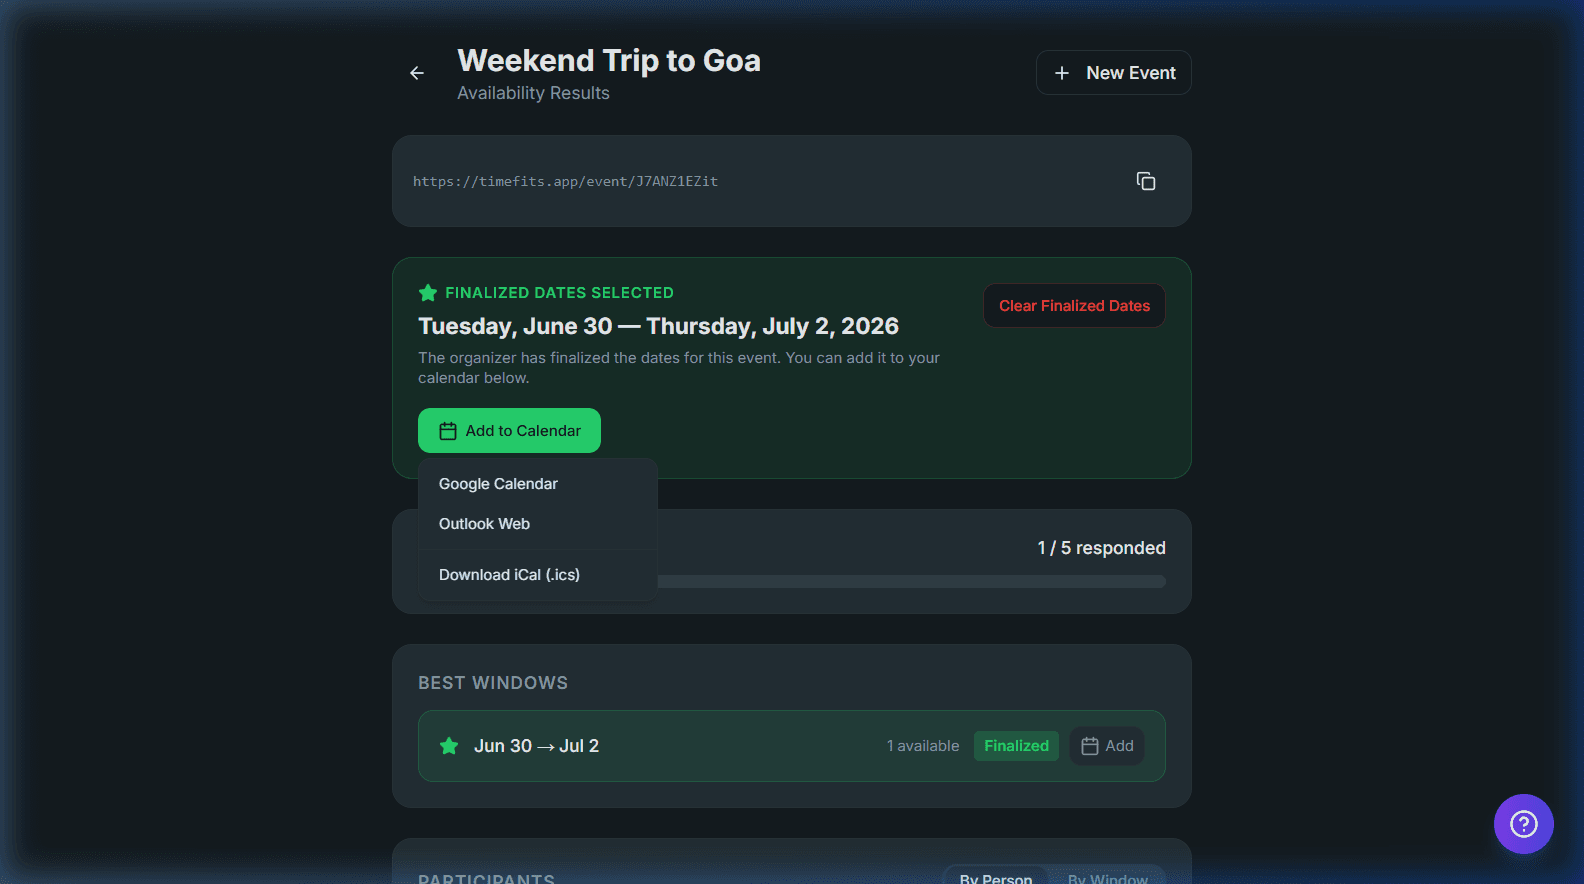Image resolution: width=1584 pixels, height=884 pixels.
Task: Switch to By Window view
Action: pyautogui.click(x=1107, y=877)
